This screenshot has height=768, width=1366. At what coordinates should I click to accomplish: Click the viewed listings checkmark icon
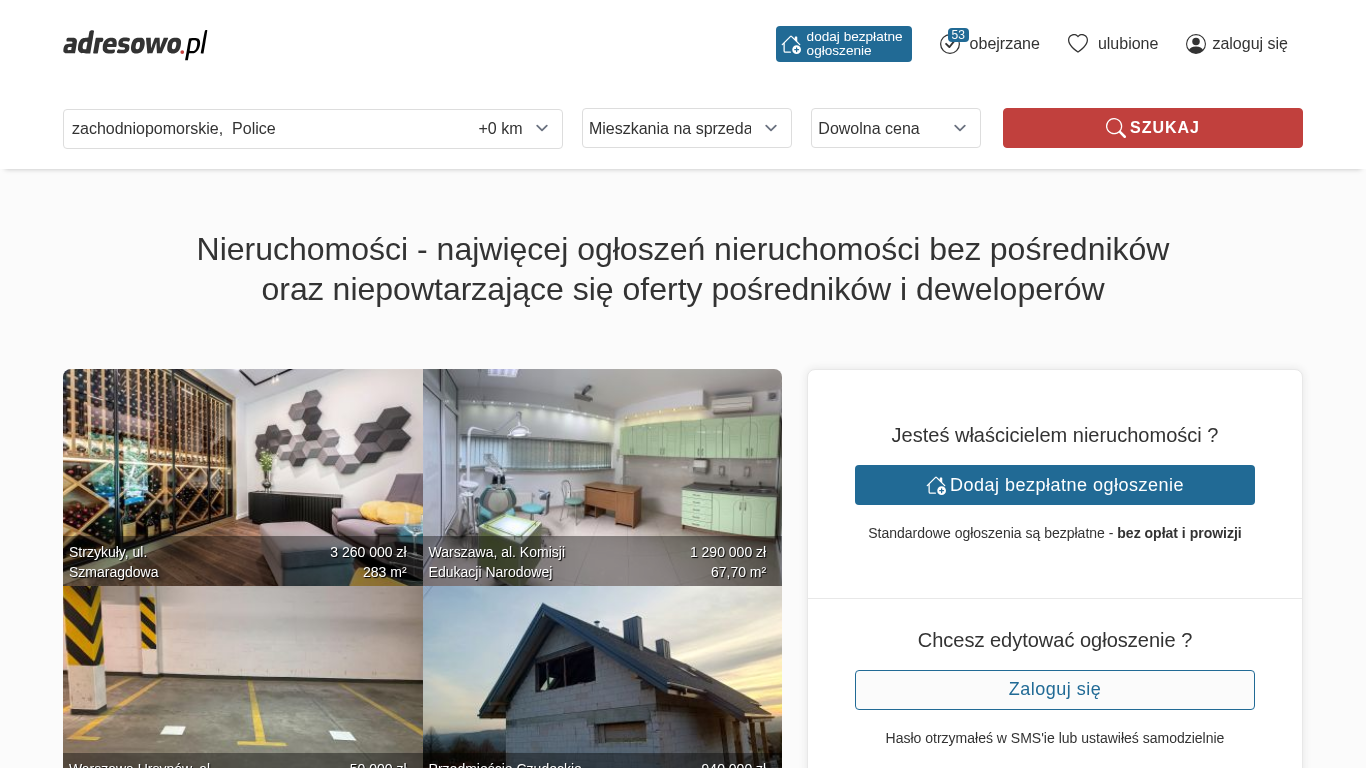(949, 45)
